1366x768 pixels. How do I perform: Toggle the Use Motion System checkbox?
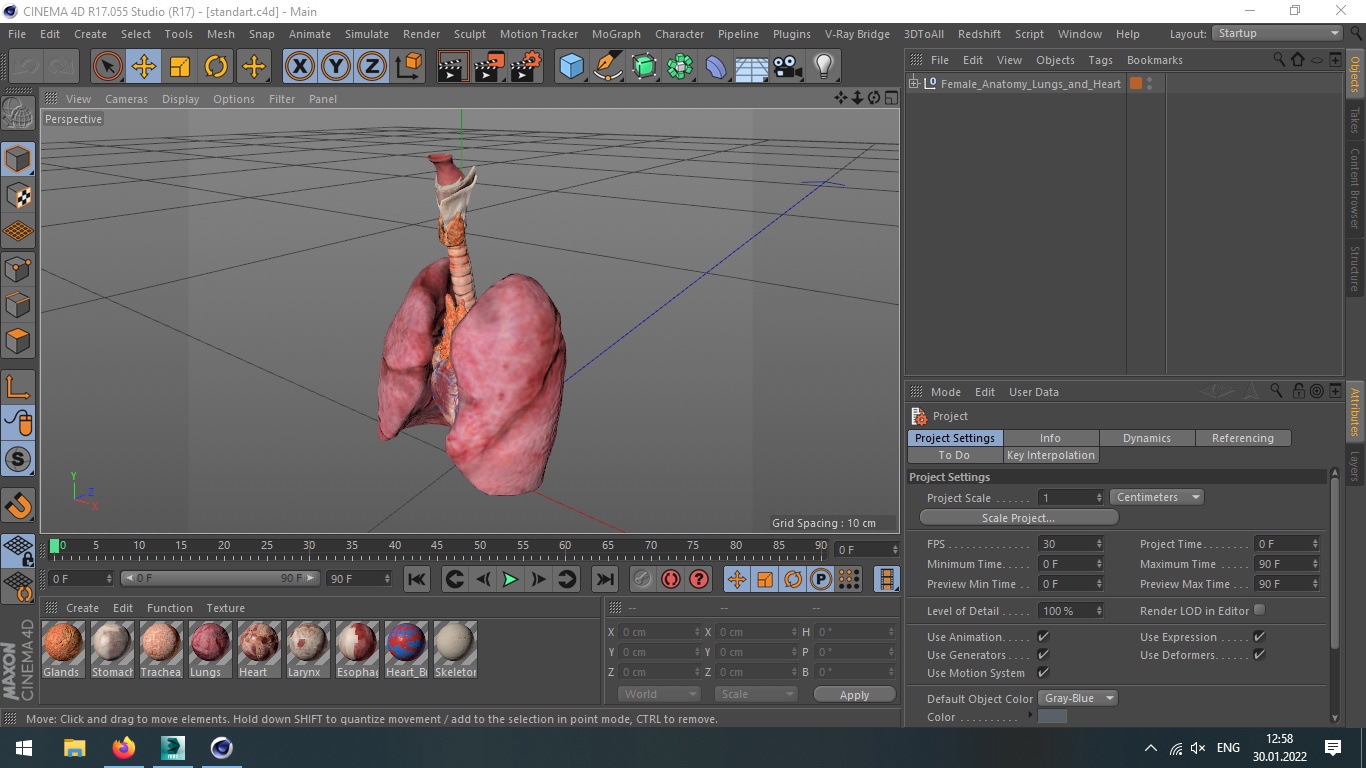click(1043, 672)
